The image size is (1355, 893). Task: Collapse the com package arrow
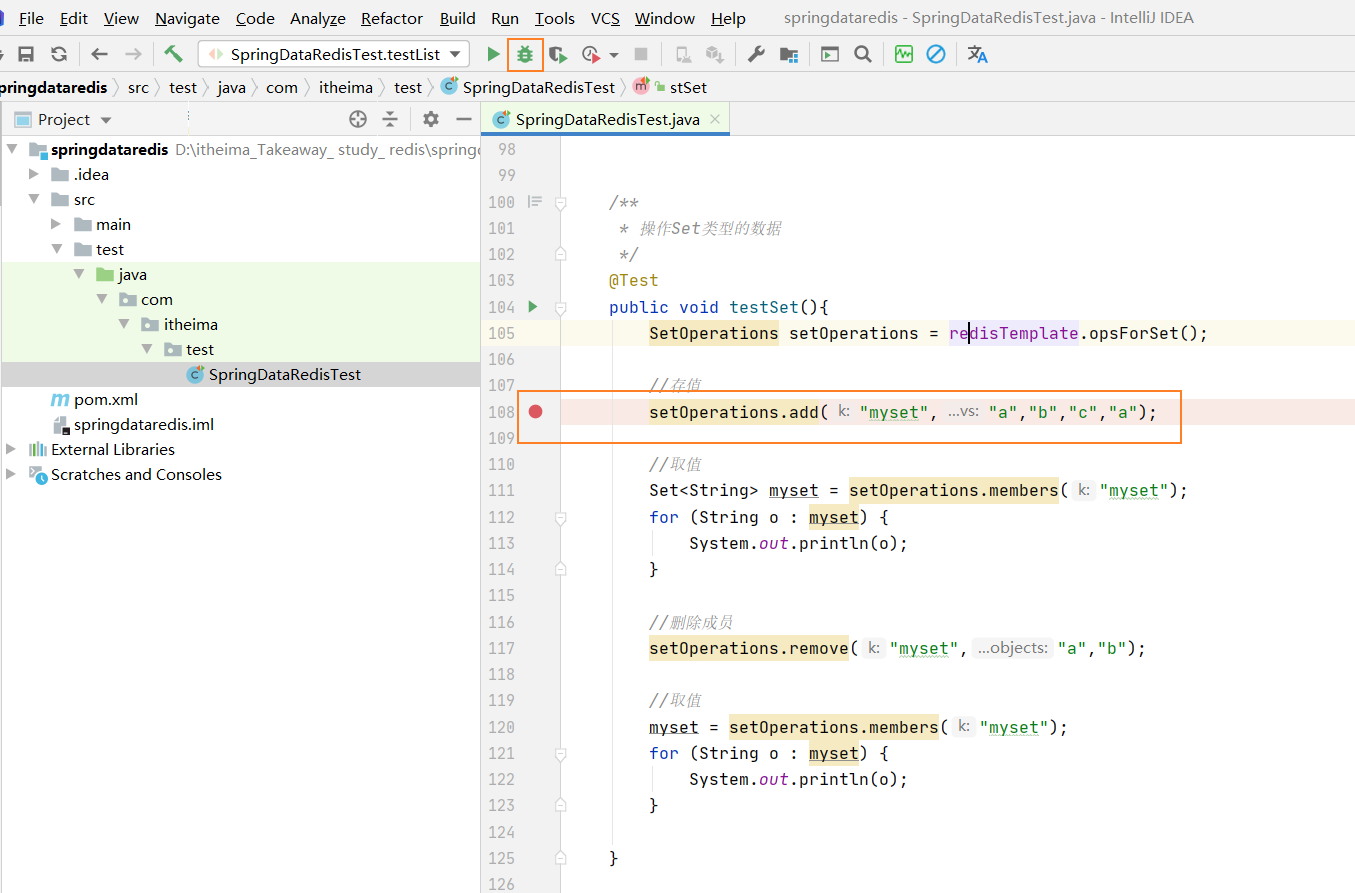click(102, 299)
